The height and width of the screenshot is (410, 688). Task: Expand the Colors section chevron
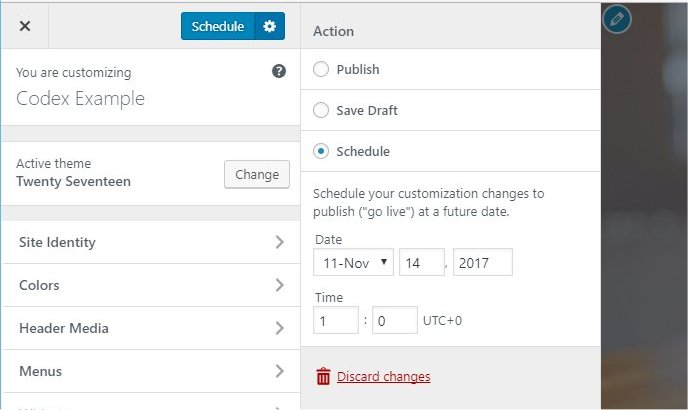279,285
